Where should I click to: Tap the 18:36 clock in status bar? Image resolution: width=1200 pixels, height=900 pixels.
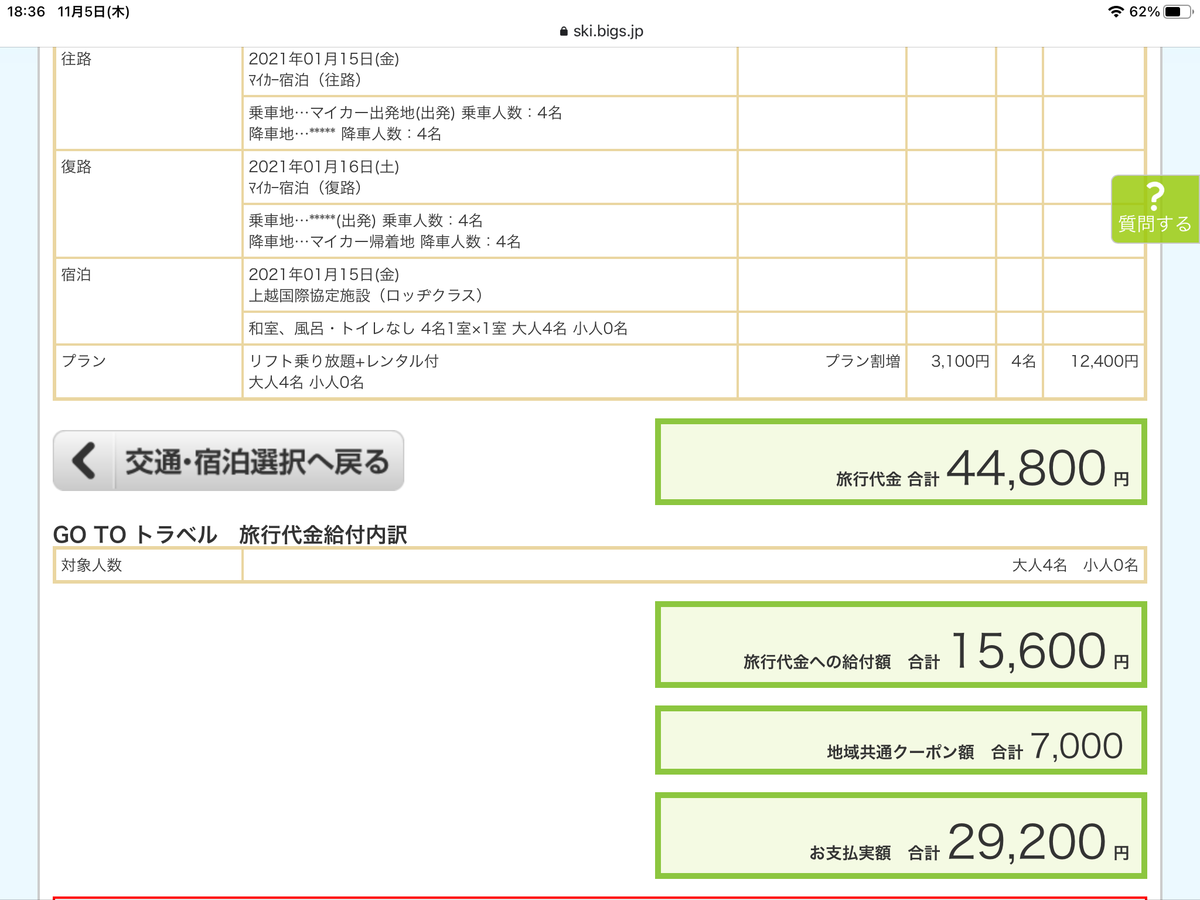(x=25, y=11)
